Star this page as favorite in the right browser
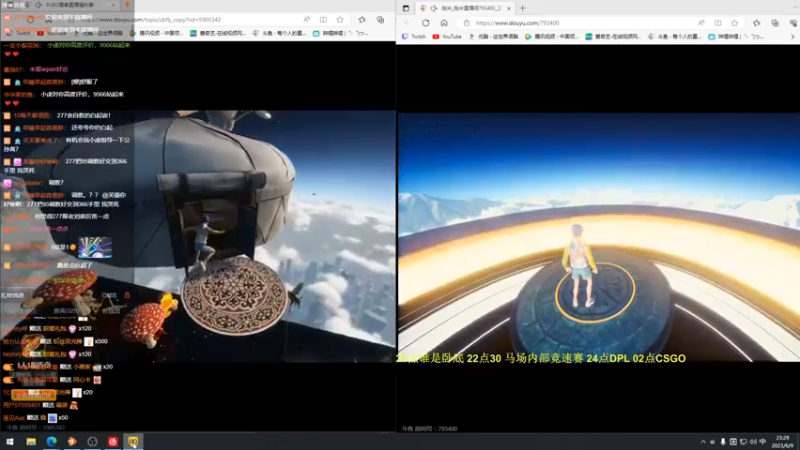Image resolution: width=800 pixels, height=450 pixels. coord(735,23)
